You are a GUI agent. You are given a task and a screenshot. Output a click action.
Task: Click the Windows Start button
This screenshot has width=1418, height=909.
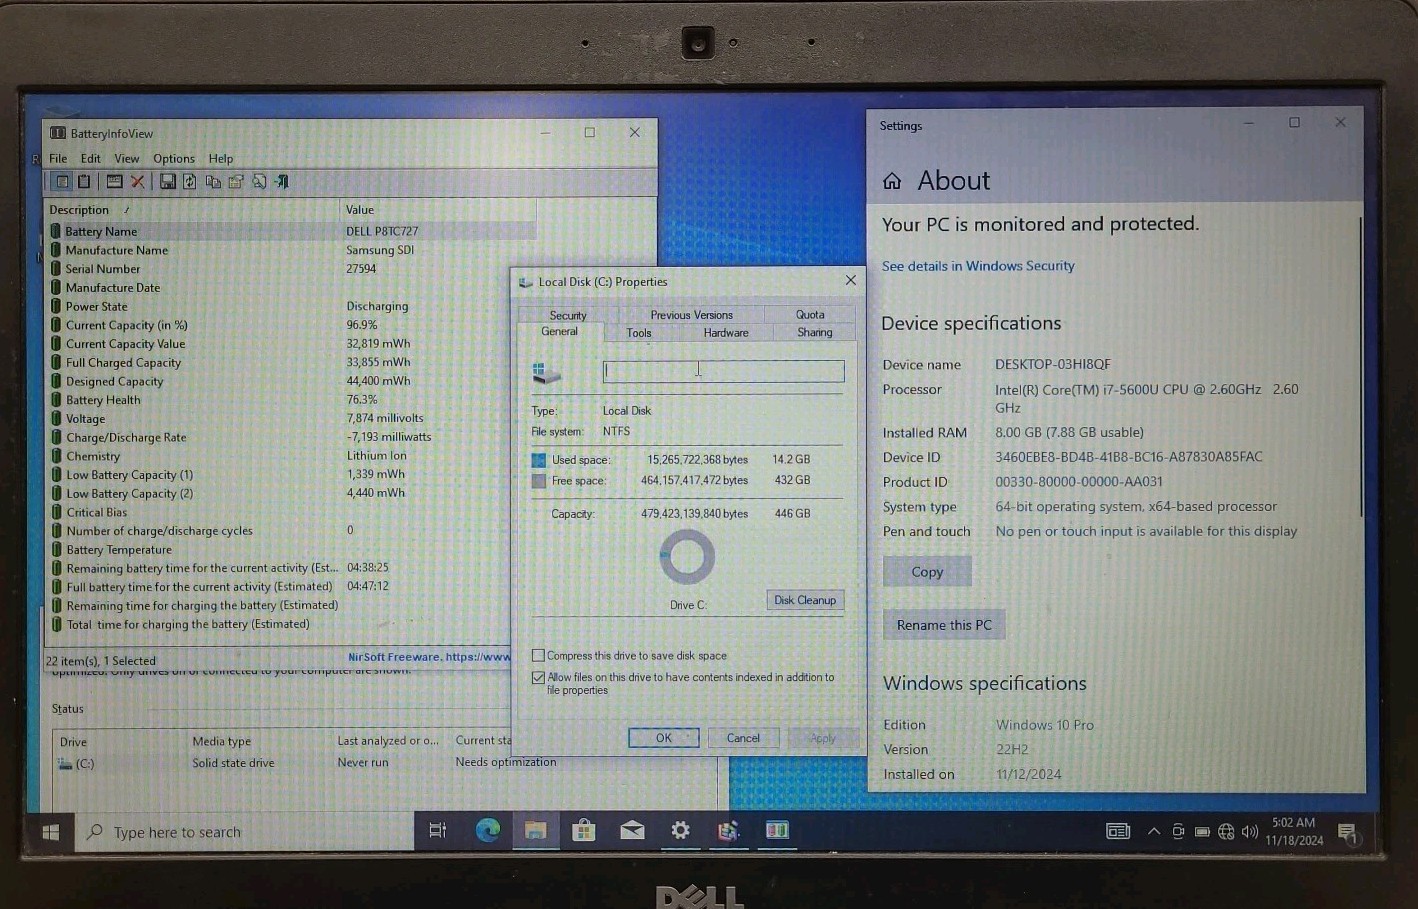(x=51, y=832)
